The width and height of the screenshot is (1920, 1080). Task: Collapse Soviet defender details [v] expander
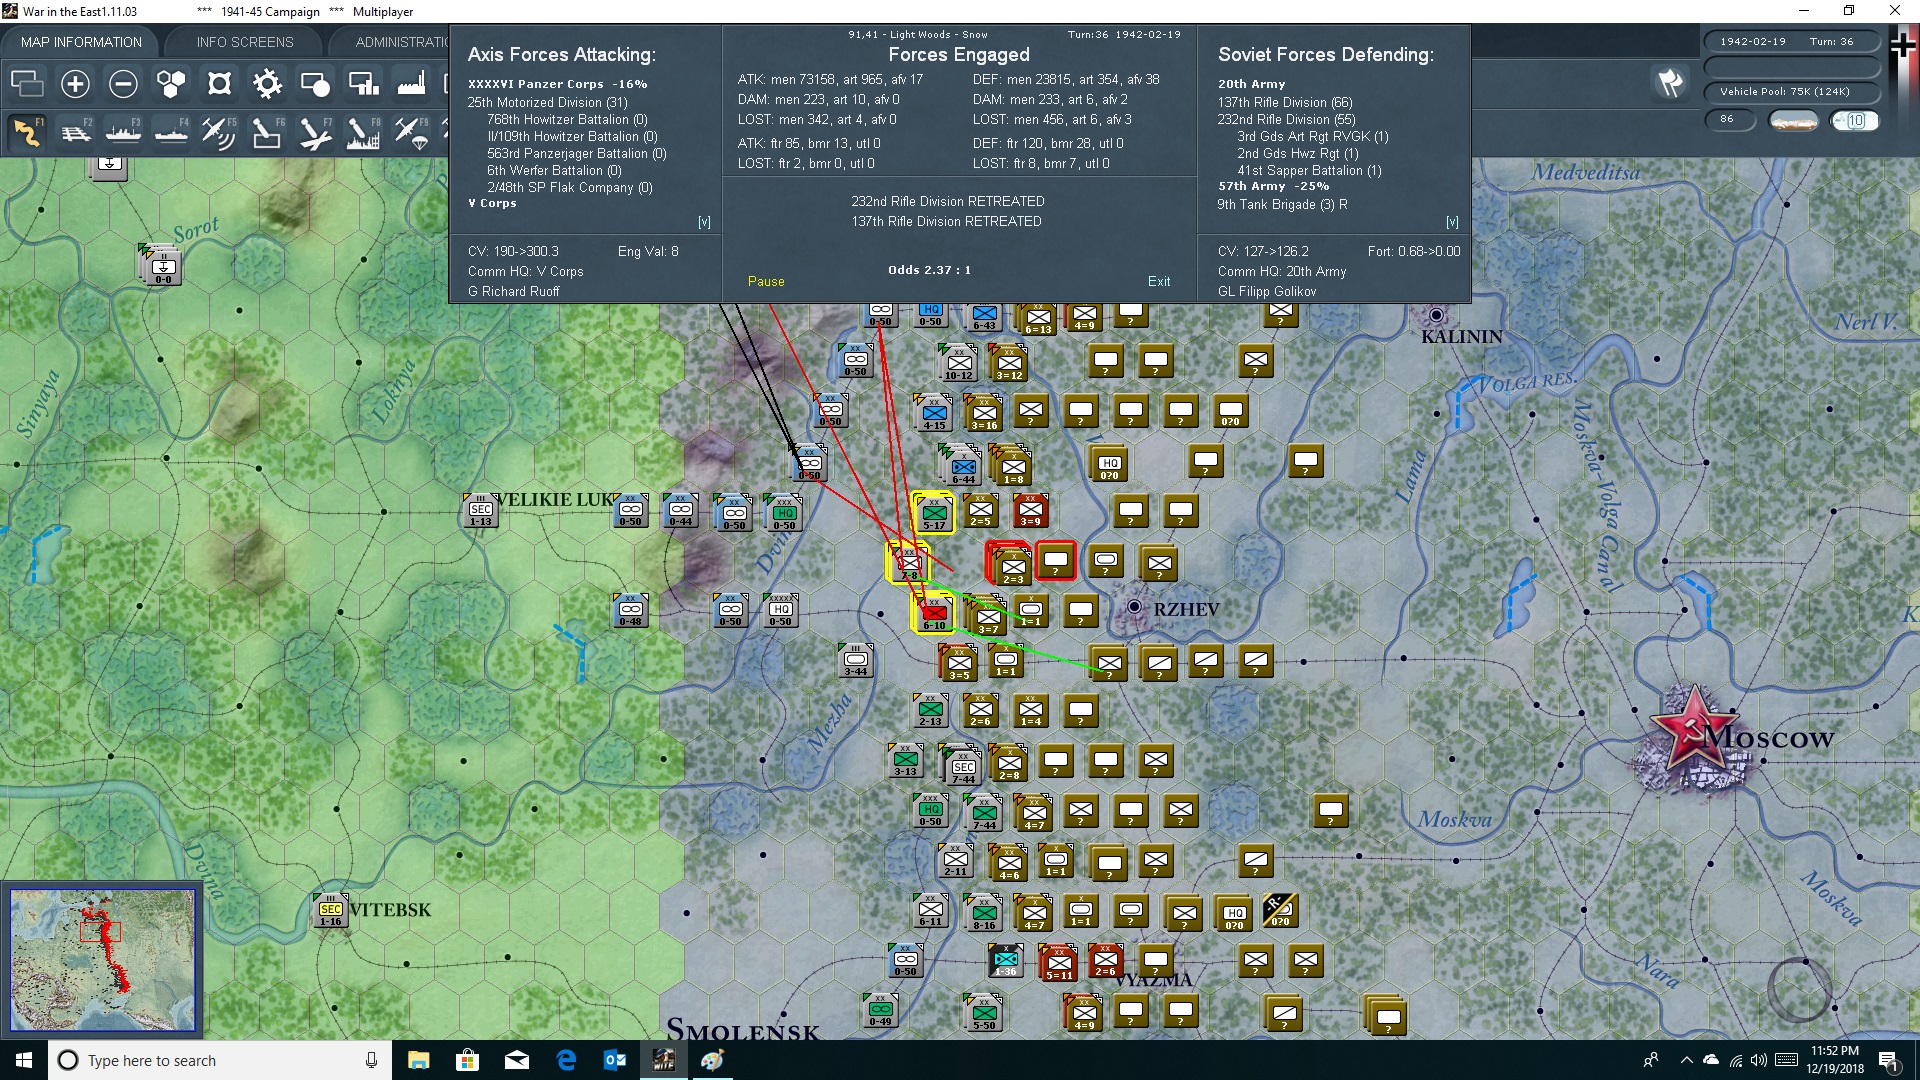(x=1452, y=222)
